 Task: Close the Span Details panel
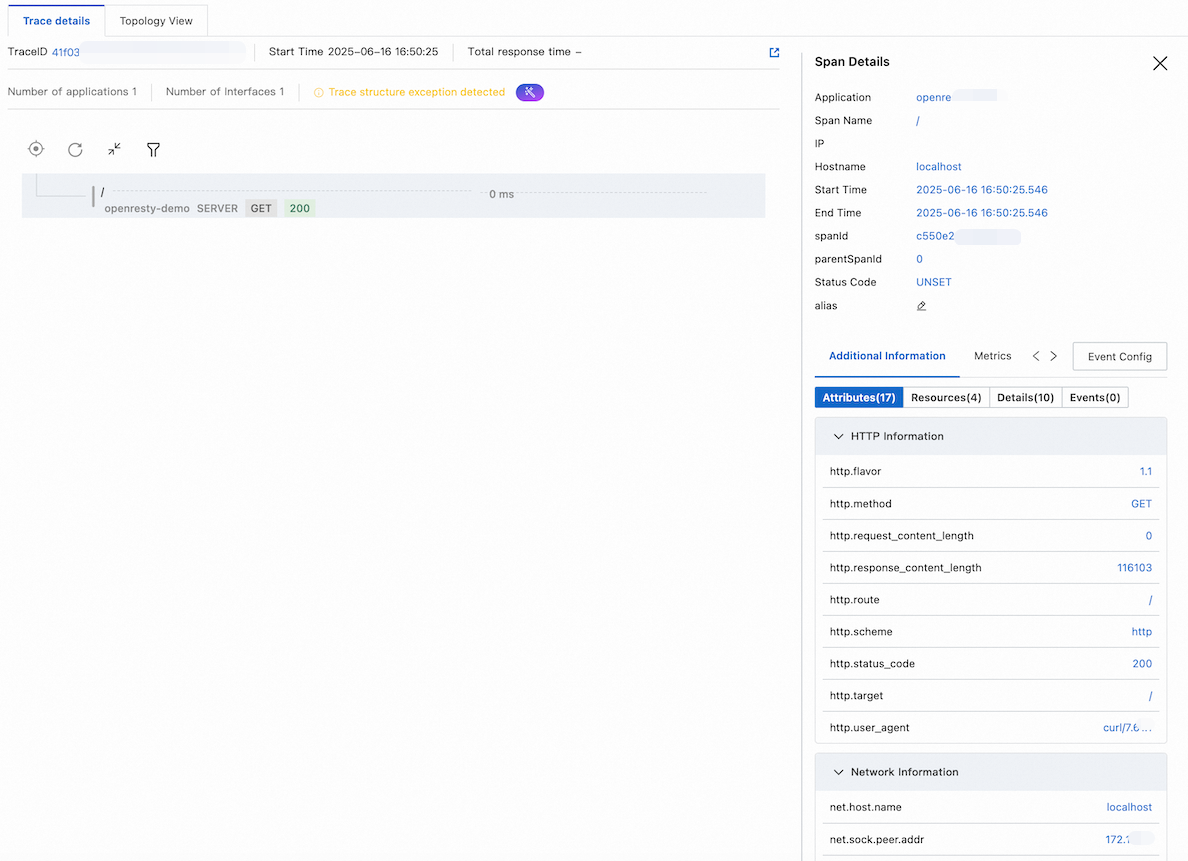1160,63
